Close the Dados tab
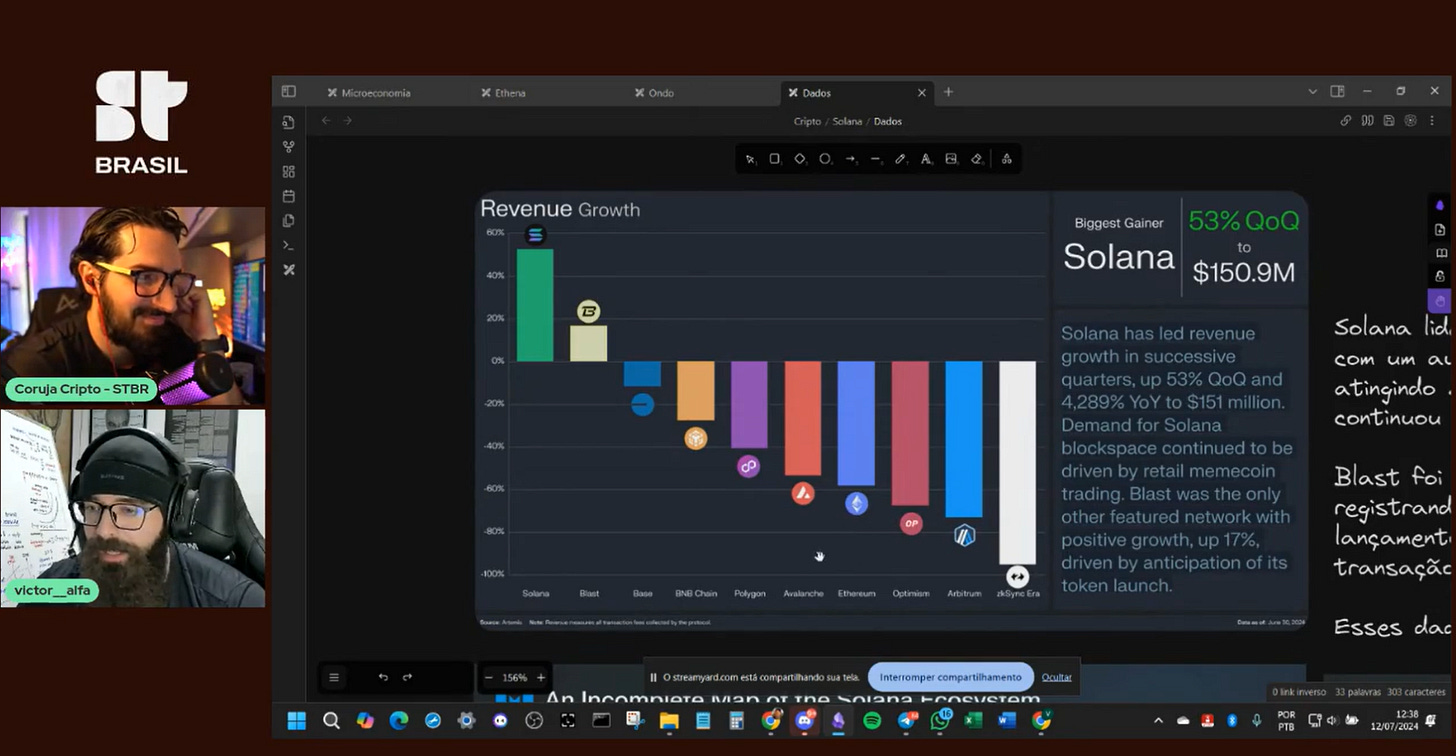The width and height of the screenshot is (1456, 756). point(922,93)
